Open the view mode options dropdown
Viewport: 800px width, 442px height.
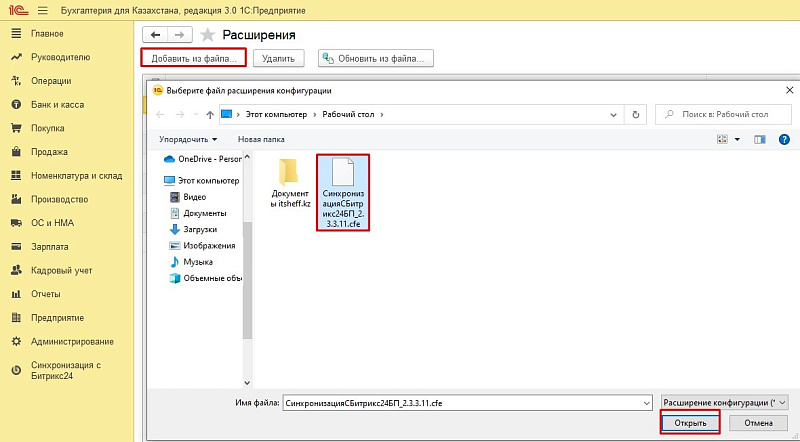737,139
